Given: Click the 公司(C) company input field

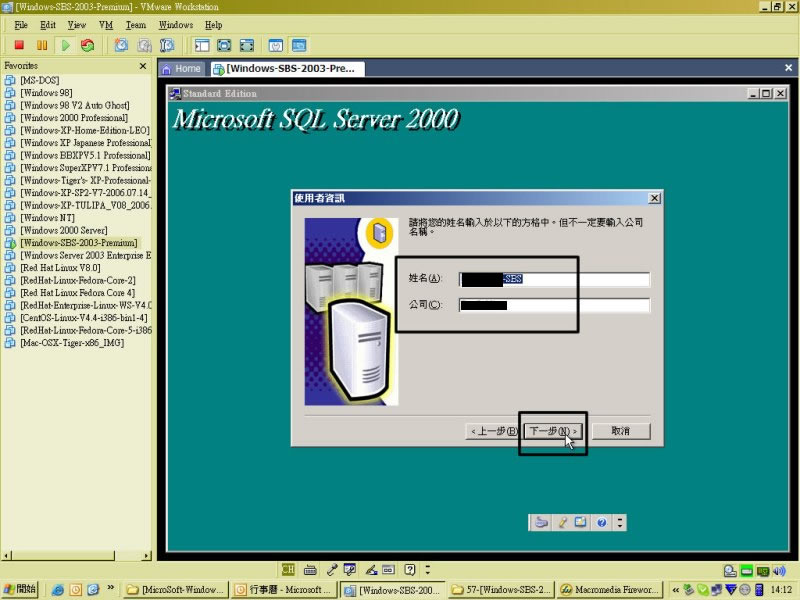Looking at the screenshot, I should pos(555,305).
